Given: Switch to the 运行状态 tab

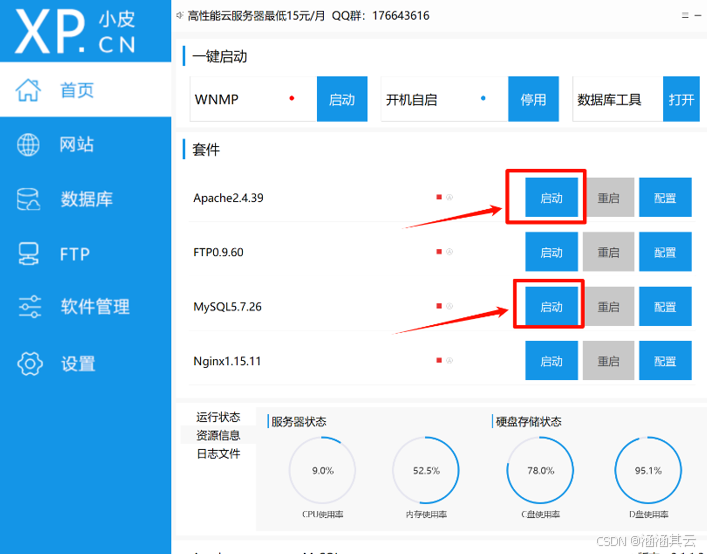Looking at the screenshot, I should pyautogui.click(x=218, y=417).
